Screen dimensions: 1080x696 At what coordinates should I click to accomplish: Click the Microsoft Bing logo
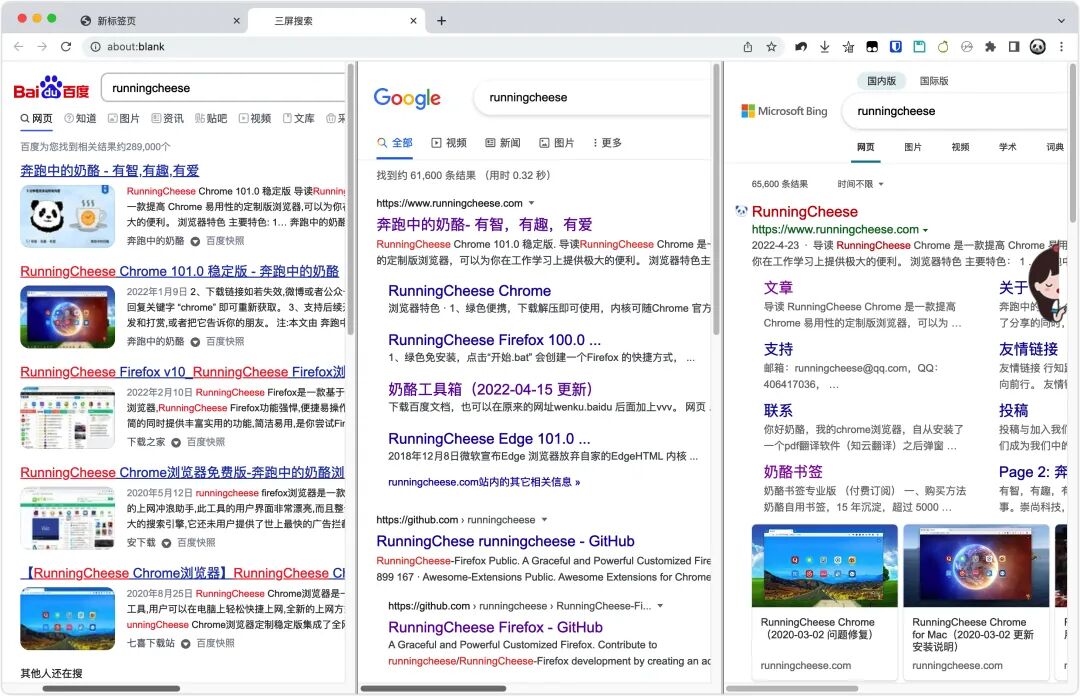pos(784,111)
